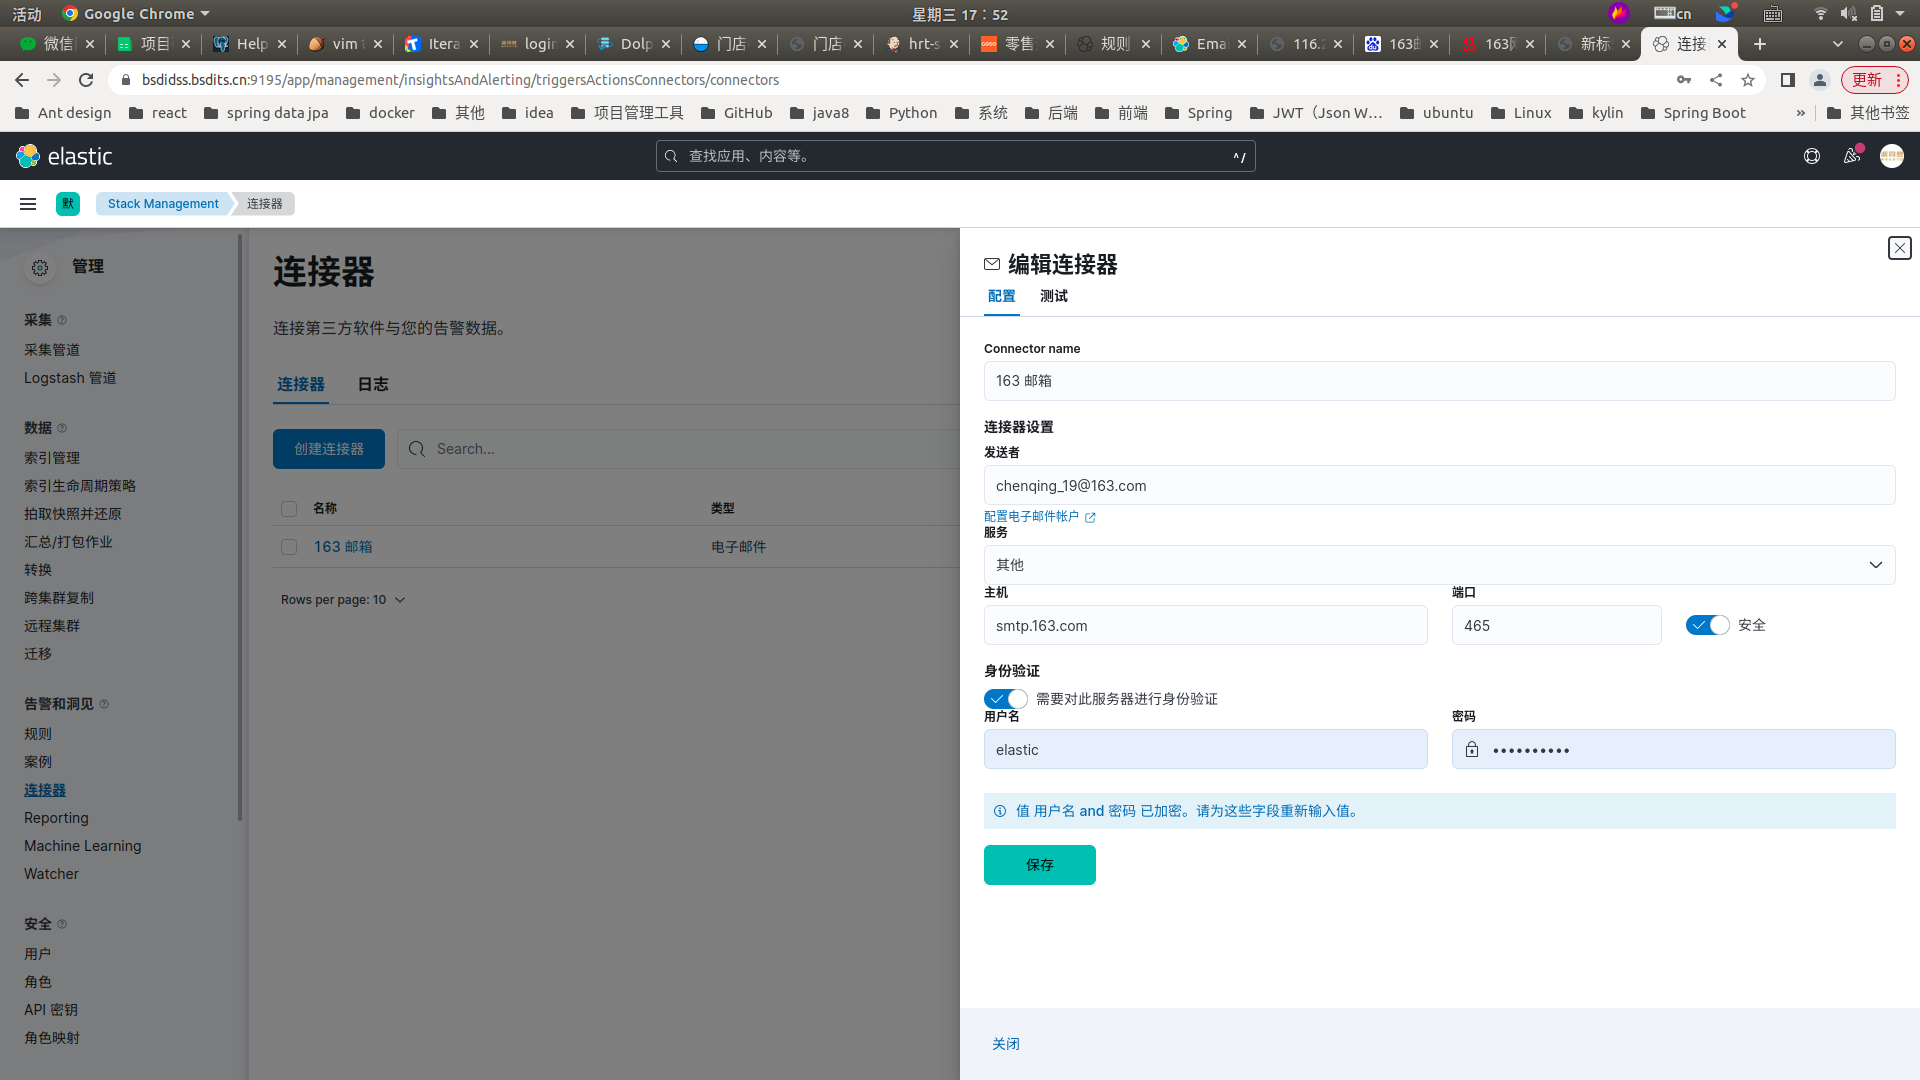Switch to the 测试 tab
The image size is (1920, 1080).
coord(1053,296)
